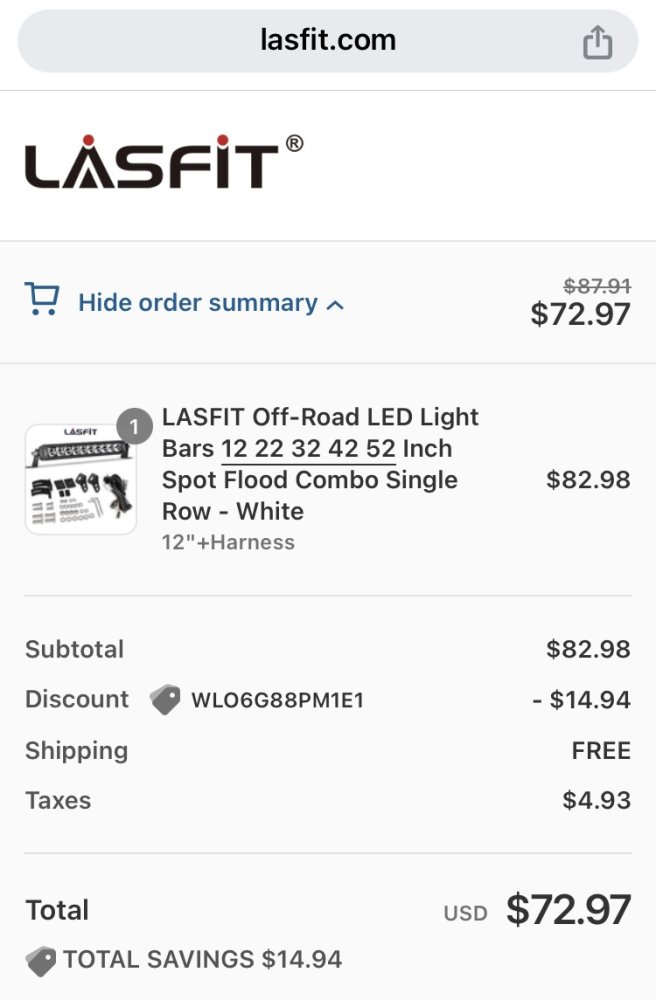This screenshot has height=1000, width=656.
Task: Click the Hide order summary link
Action: point(198,303)
